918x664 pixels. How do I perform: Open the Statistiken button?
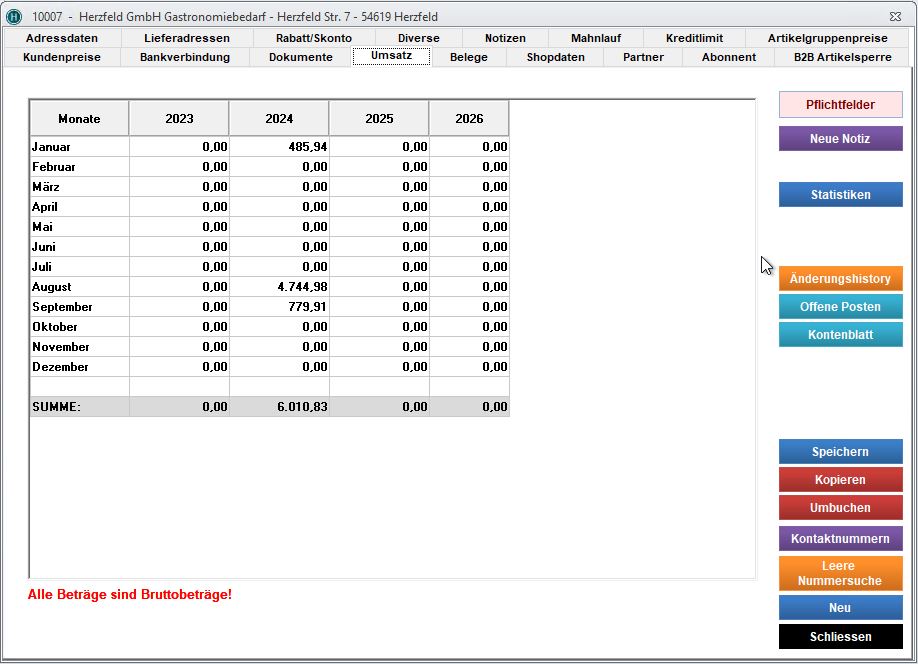coord(840,195)
